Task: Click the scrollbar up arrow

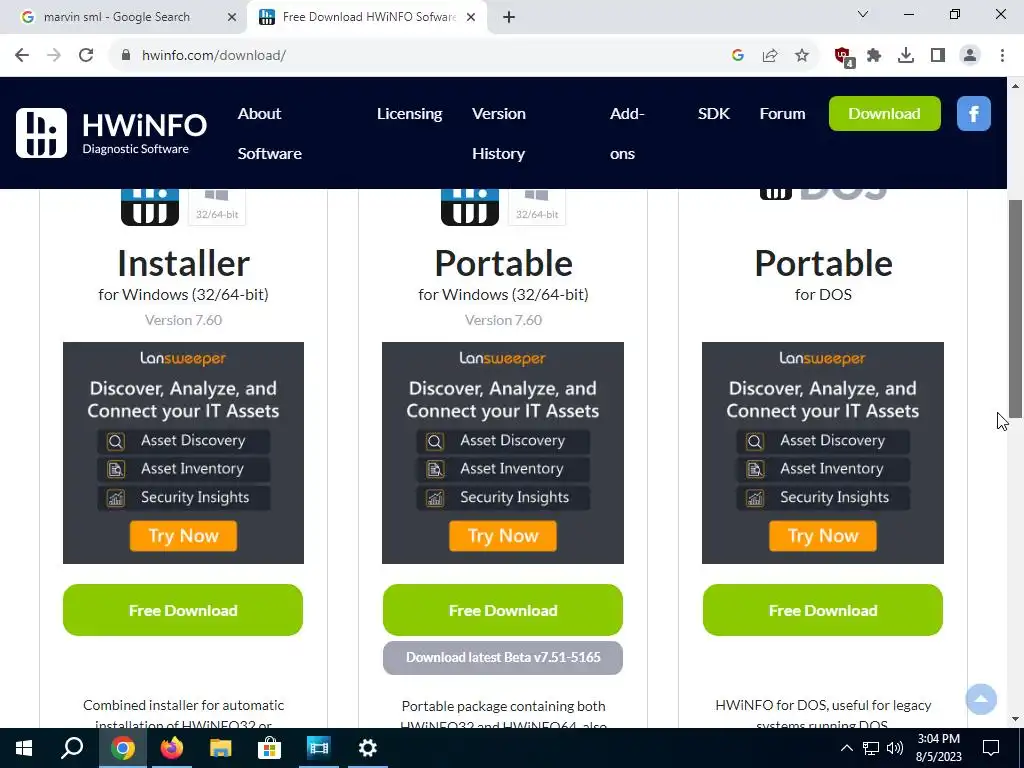Action: click(1016, 86)
